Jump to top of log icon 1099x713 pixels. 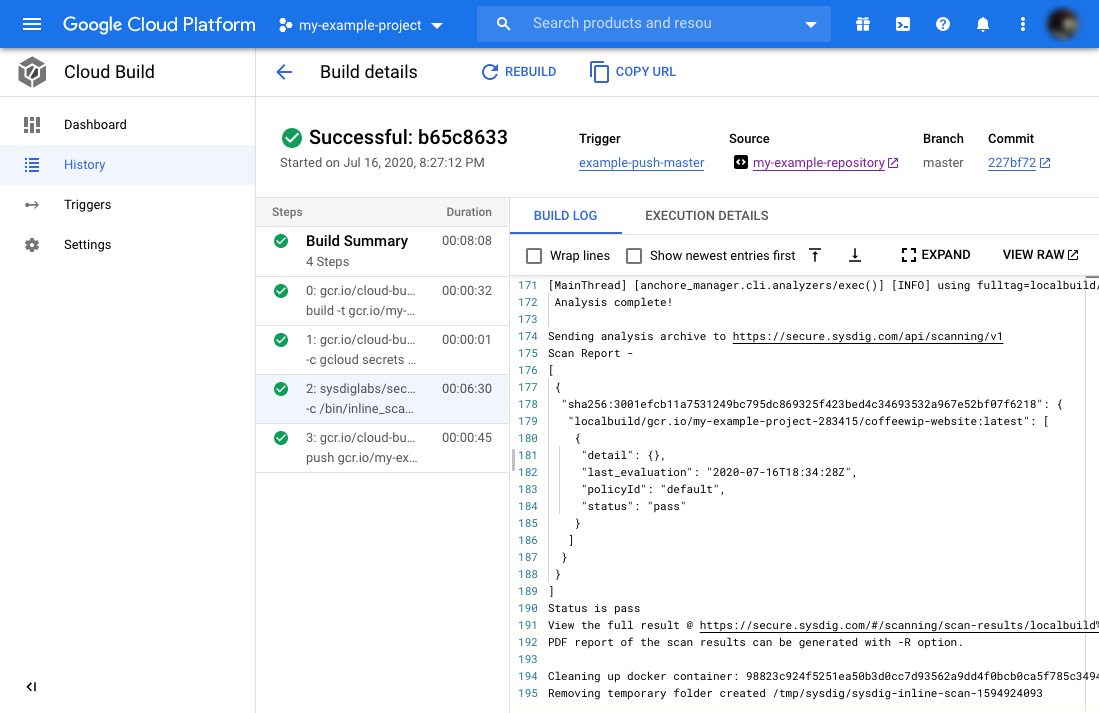point(814,255)
